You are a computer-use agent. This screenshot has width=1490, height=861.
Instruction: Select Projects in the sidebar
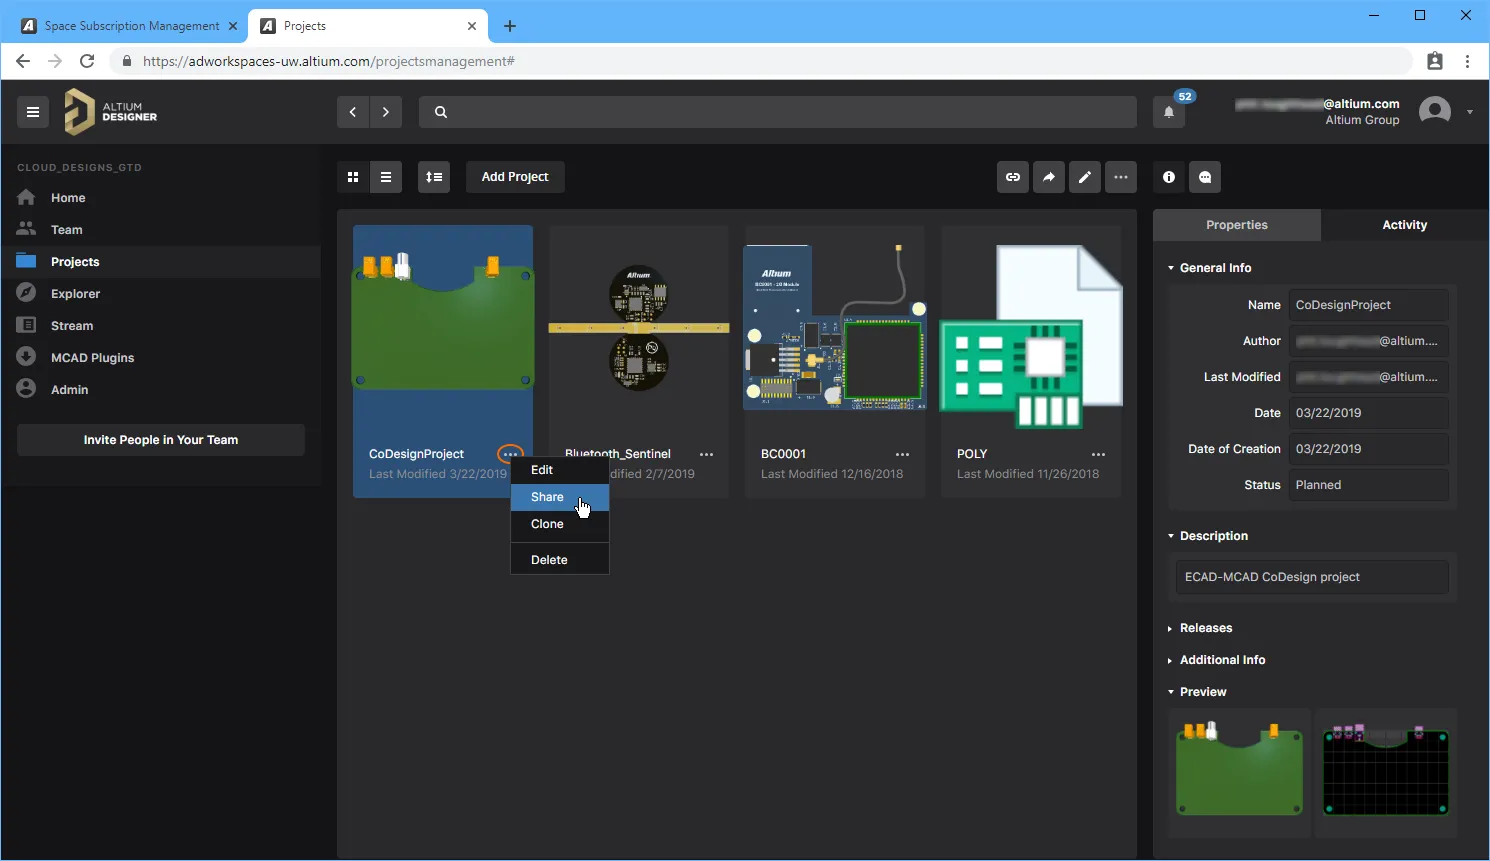(160, 262)
